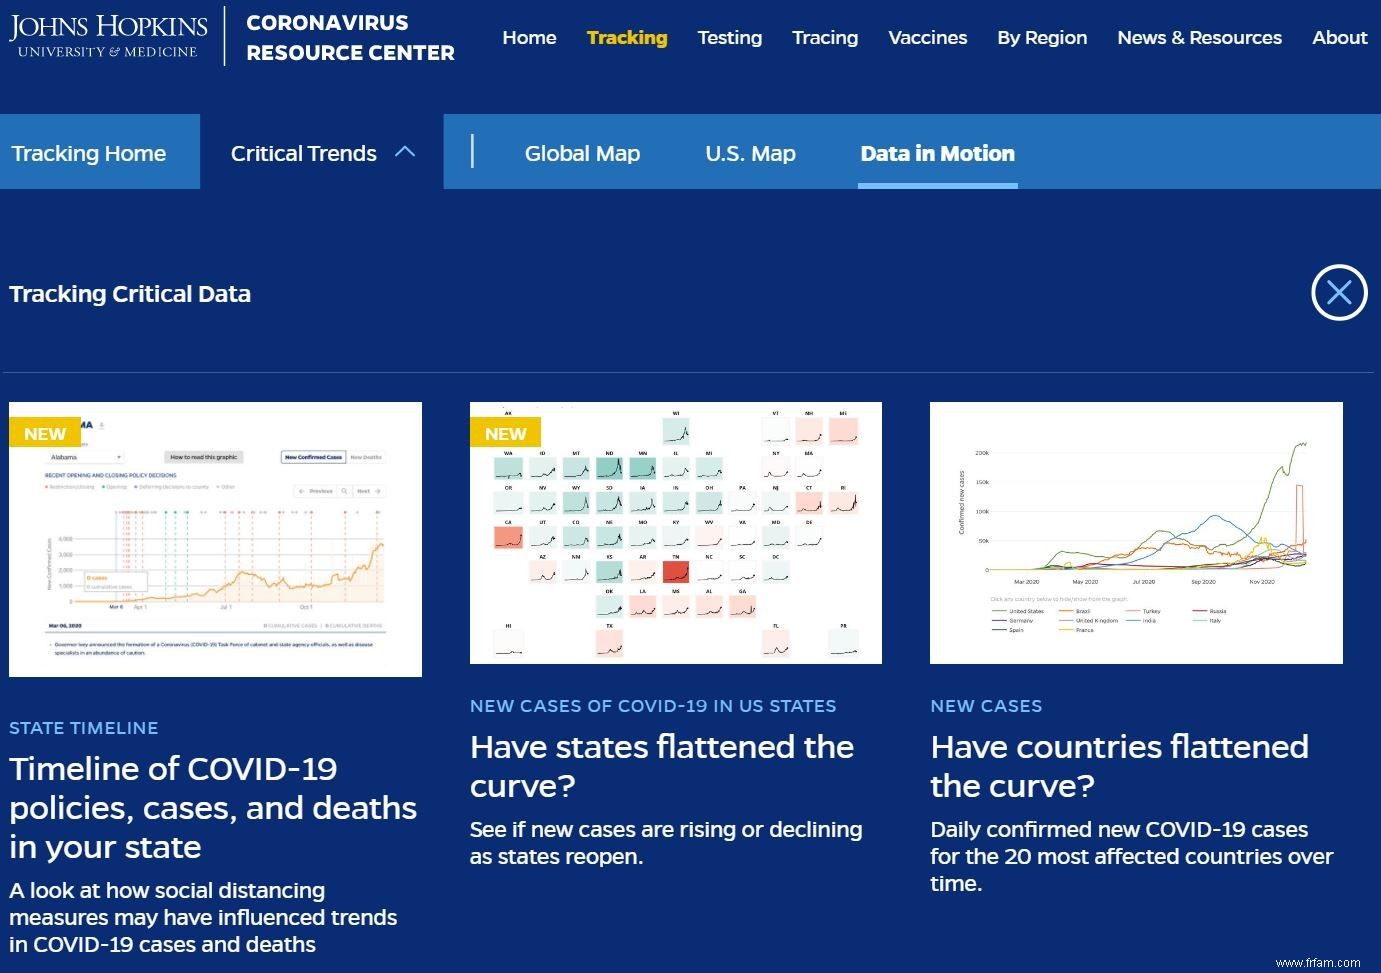1381x973 pixels.
Task: Click NEW badge on state timeline card
Action: tap(44, 433)
